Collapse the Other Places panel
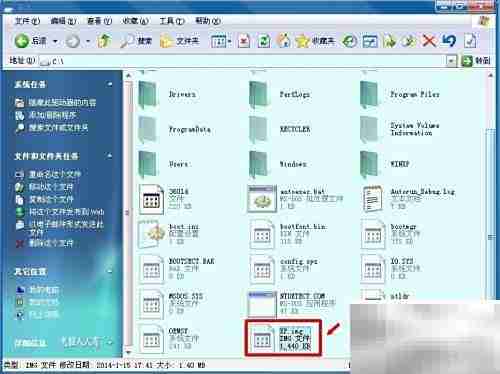The image size is (500, 374). 110,272
